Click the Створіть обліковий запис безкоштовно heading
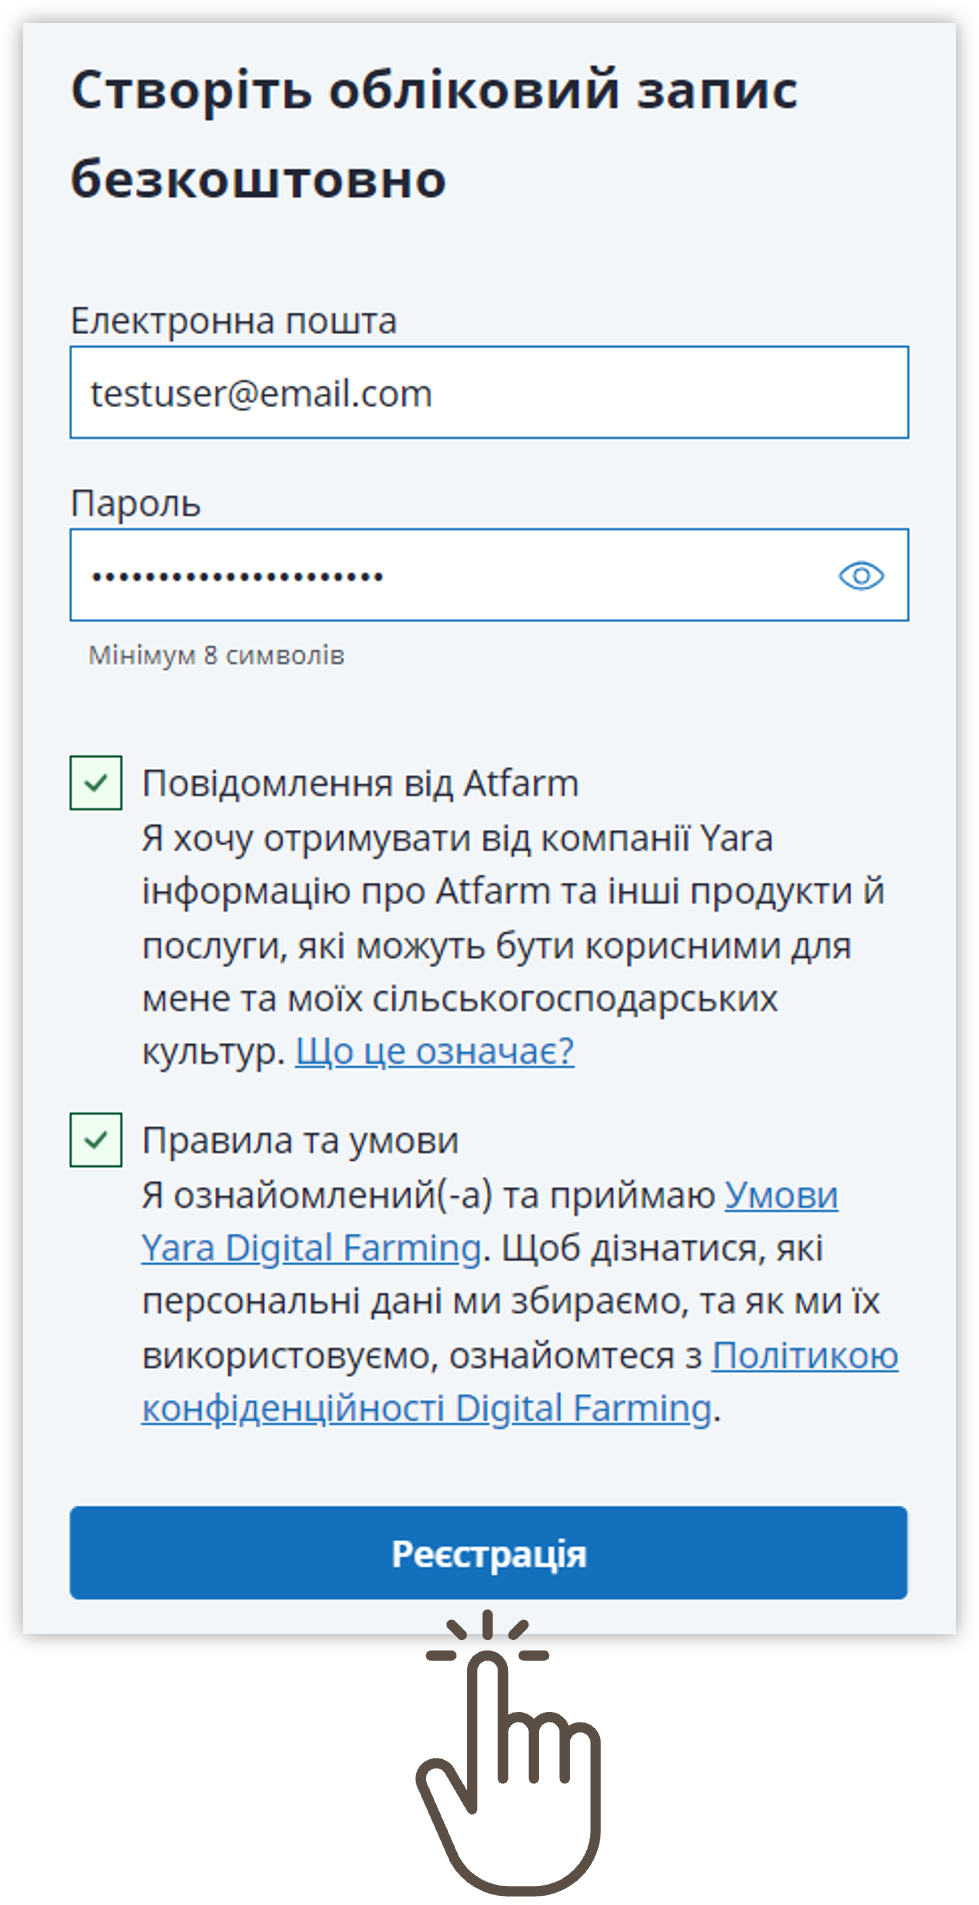The image size is (979, 1905). [434, 134]
